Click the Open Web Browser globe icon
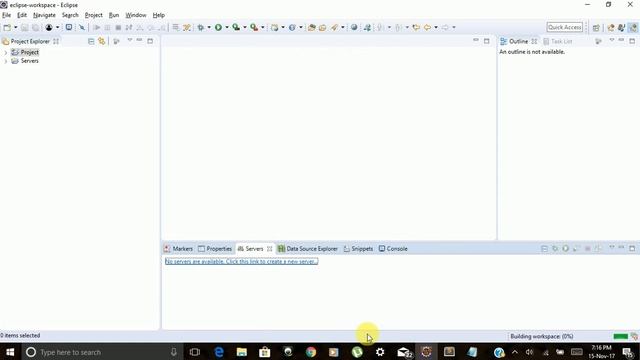Viewport: 640px width, 360px height. click(x=354, y=27)
